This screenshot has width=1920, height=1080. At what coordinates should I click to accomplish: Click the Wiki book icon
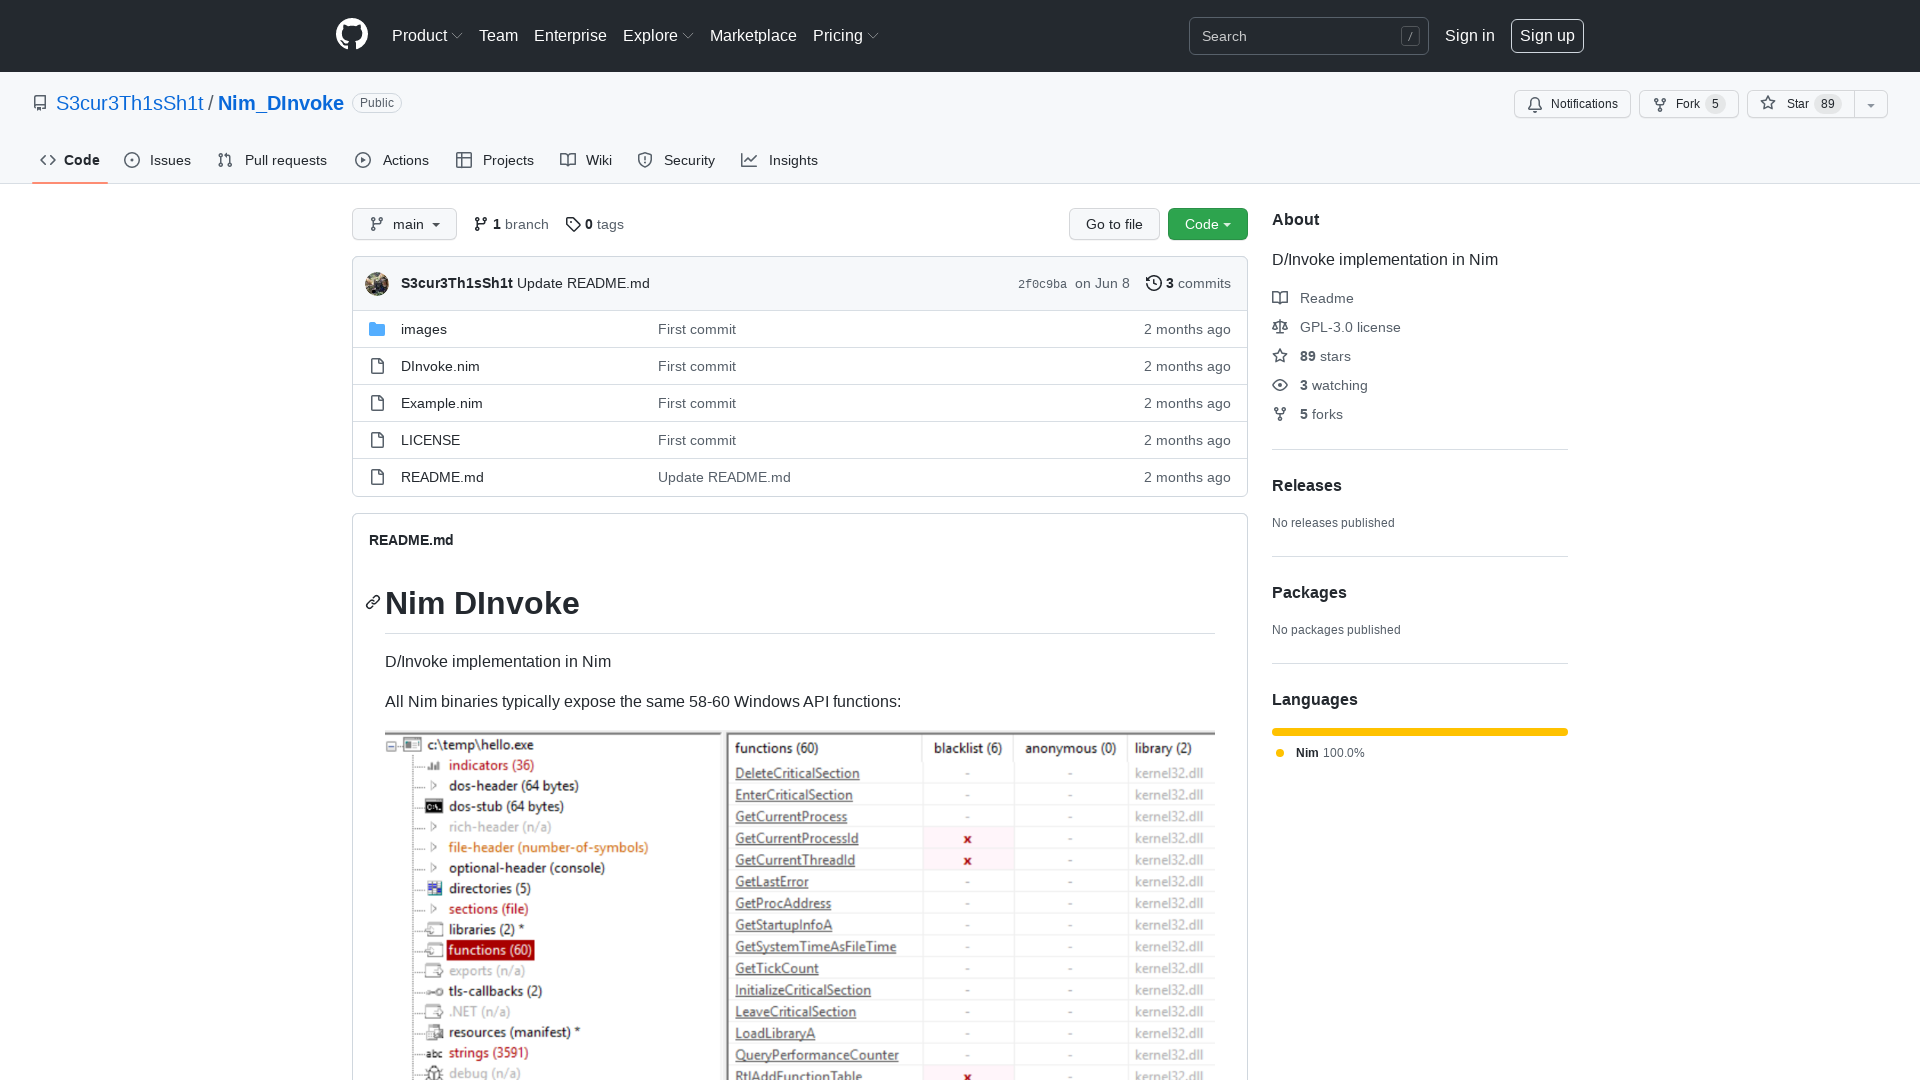click(x=568, y=160)
